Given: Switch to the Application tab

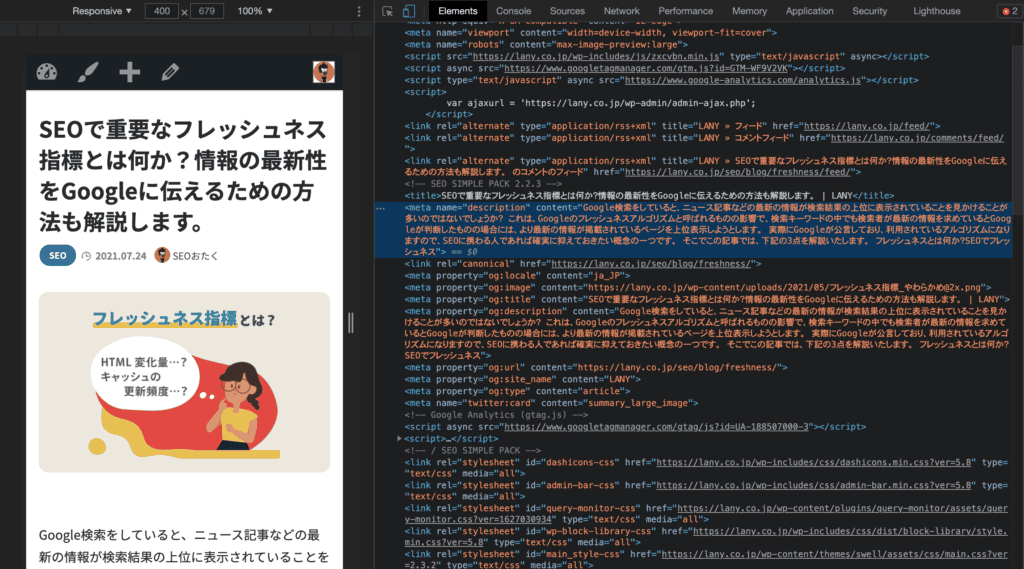Looking at the screenshot, I should (809, 11).
